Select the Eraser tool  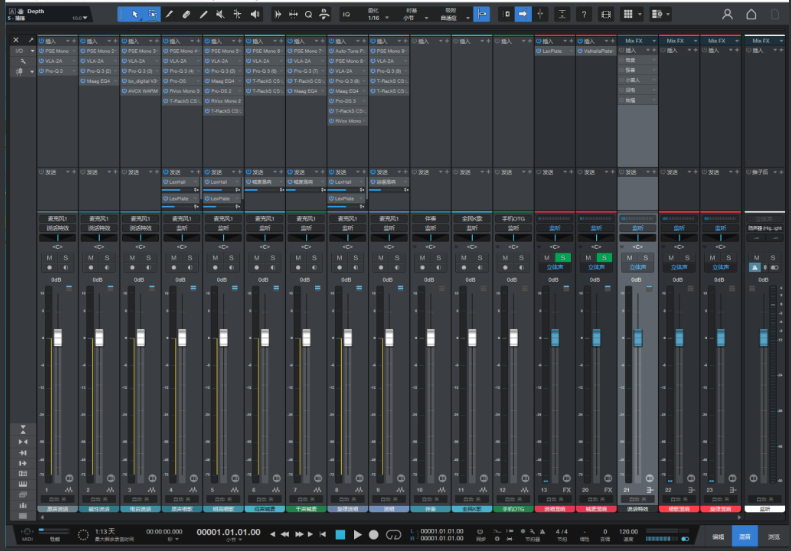click(186, 14)
